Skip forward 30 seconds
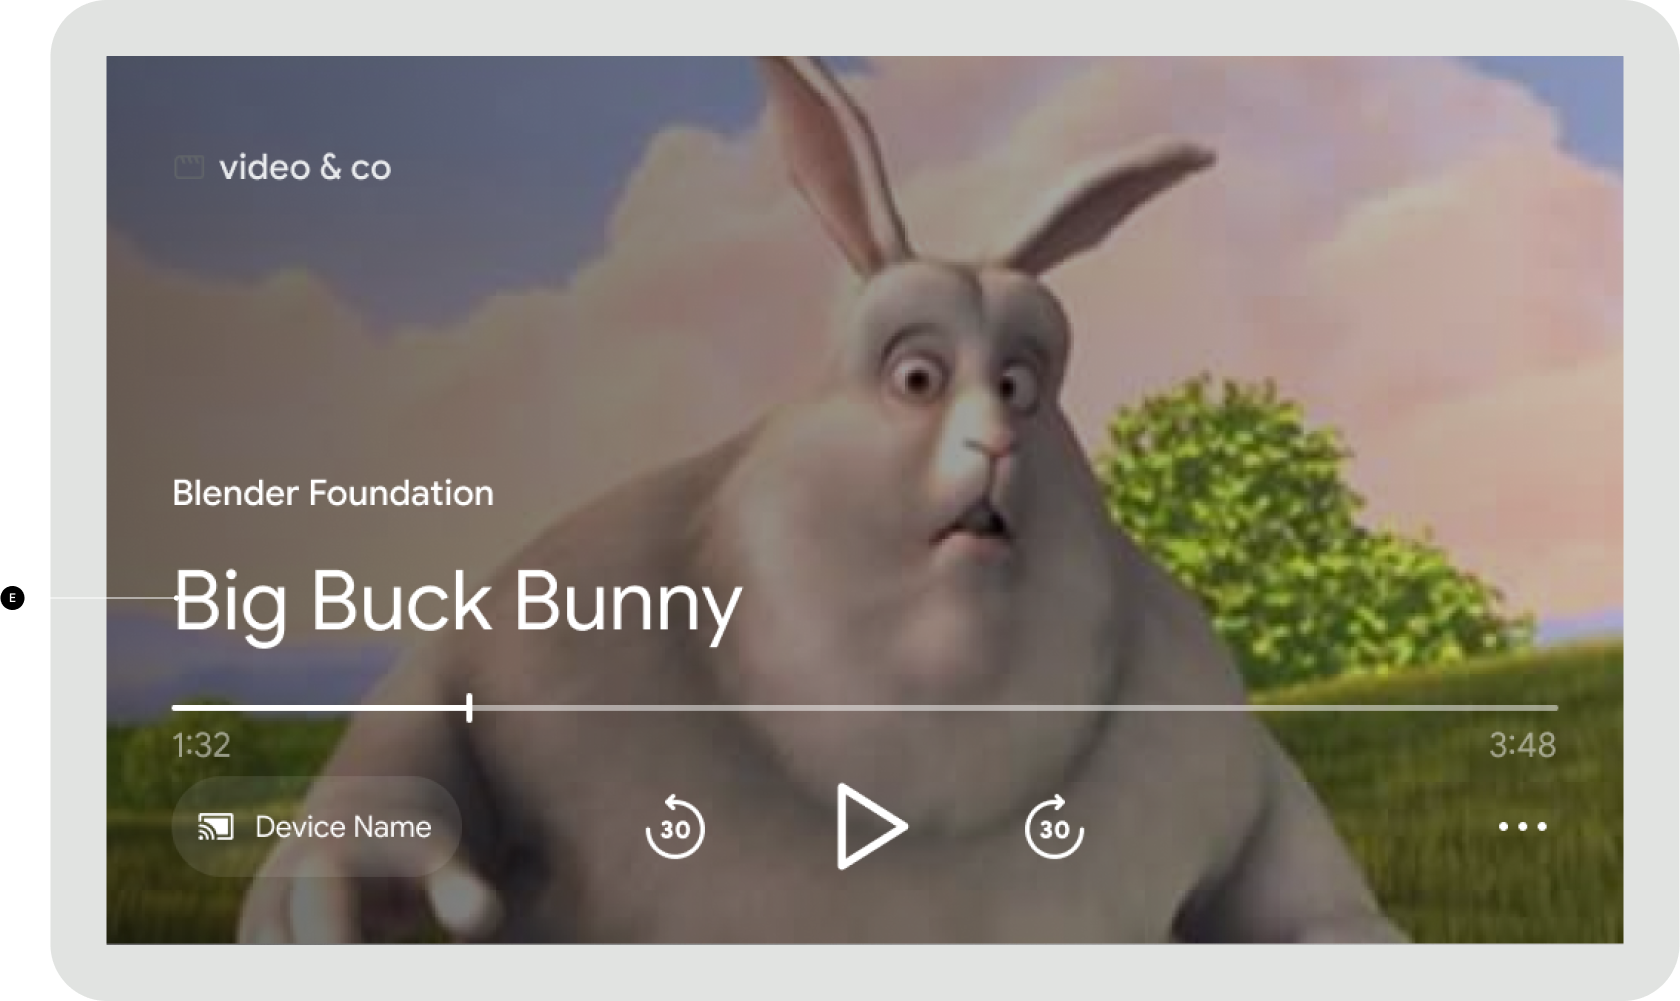 (x=1054, y=826)
